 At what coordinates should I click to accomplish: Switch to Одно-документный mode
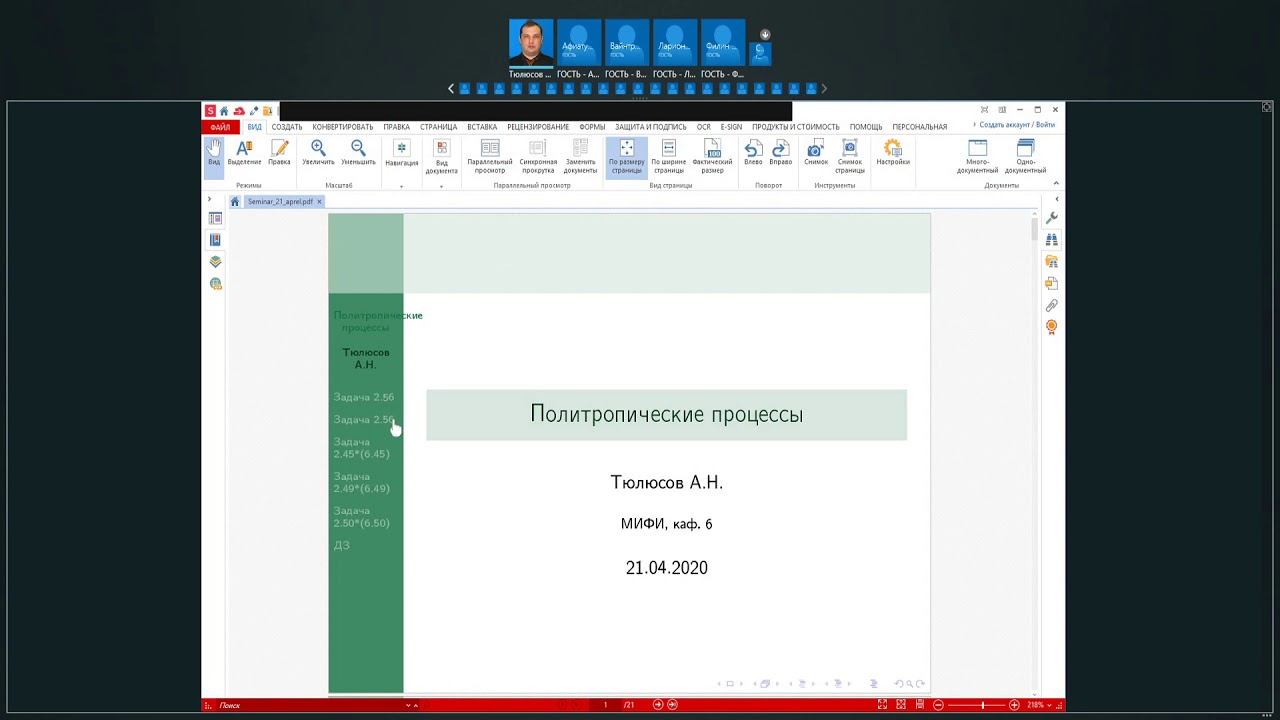coord(1025,157)
